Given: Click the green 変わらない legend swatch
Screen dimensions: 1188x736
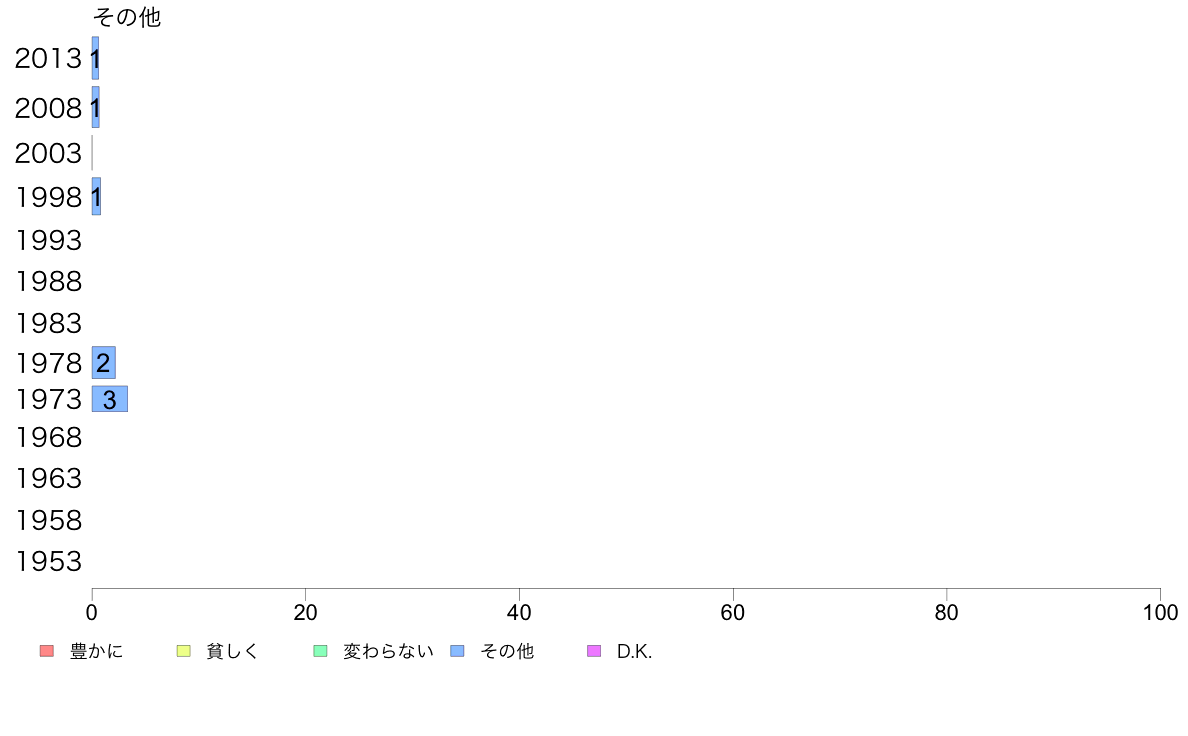Looking at the screenshot, I should (x=320, y=652).
